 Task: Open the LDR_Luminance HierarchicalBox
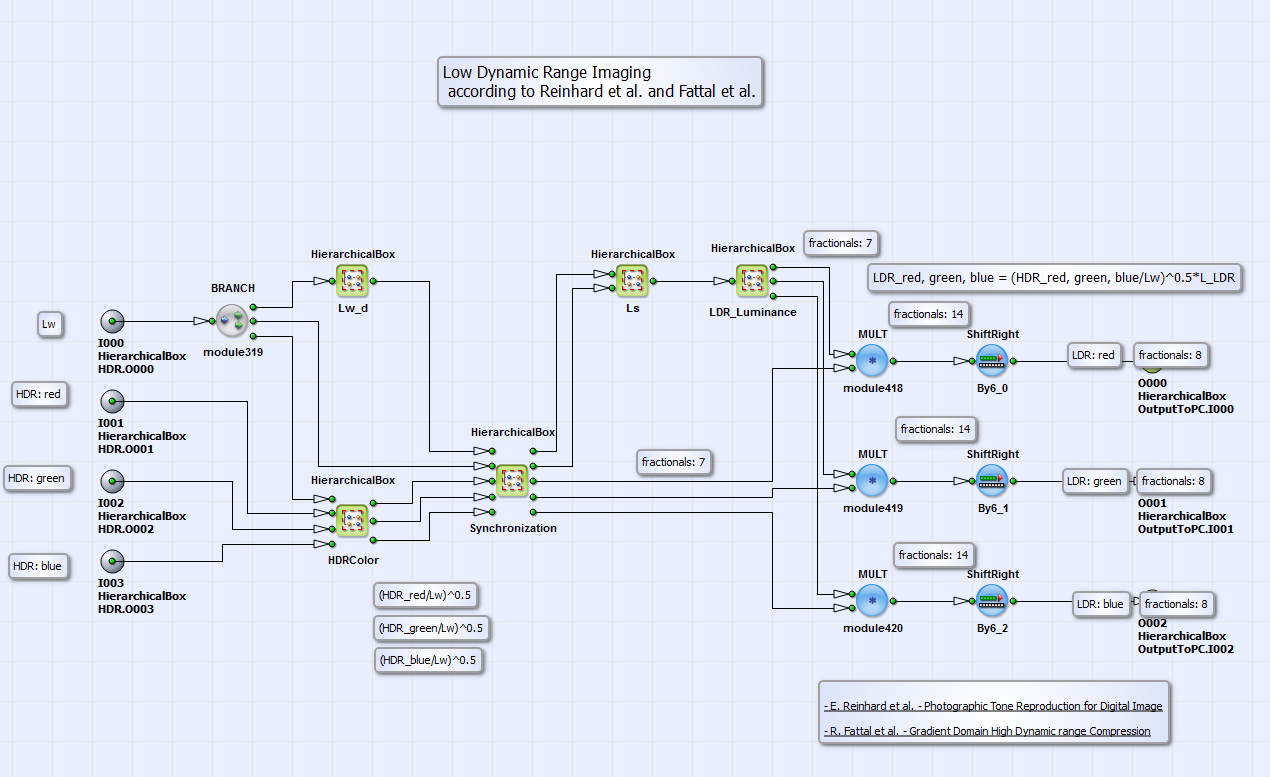click(x=752, y=281)
